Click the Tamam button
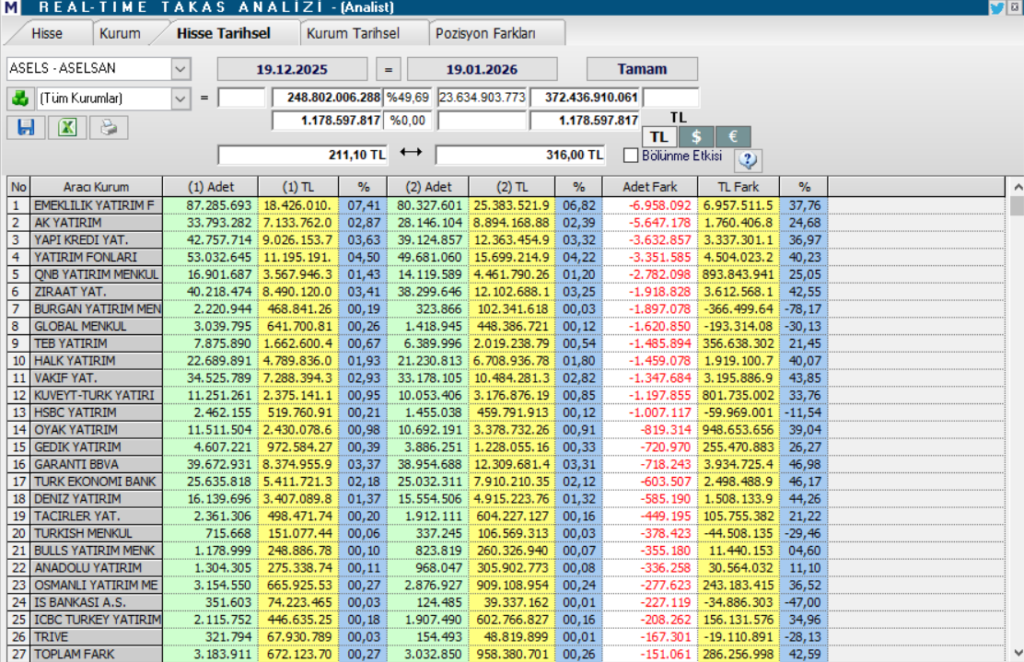This screenshot has height=662, width=1024. [x=641, y=68]
